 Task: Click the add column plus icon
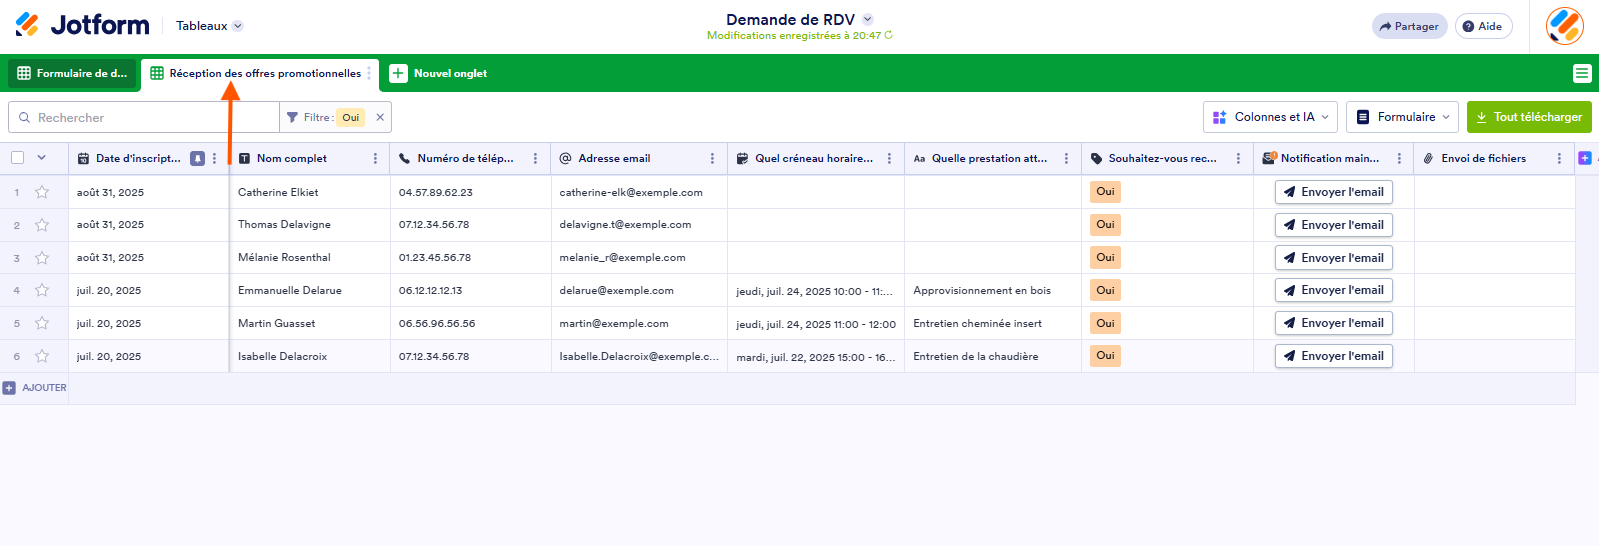(x=1584, y=158)
